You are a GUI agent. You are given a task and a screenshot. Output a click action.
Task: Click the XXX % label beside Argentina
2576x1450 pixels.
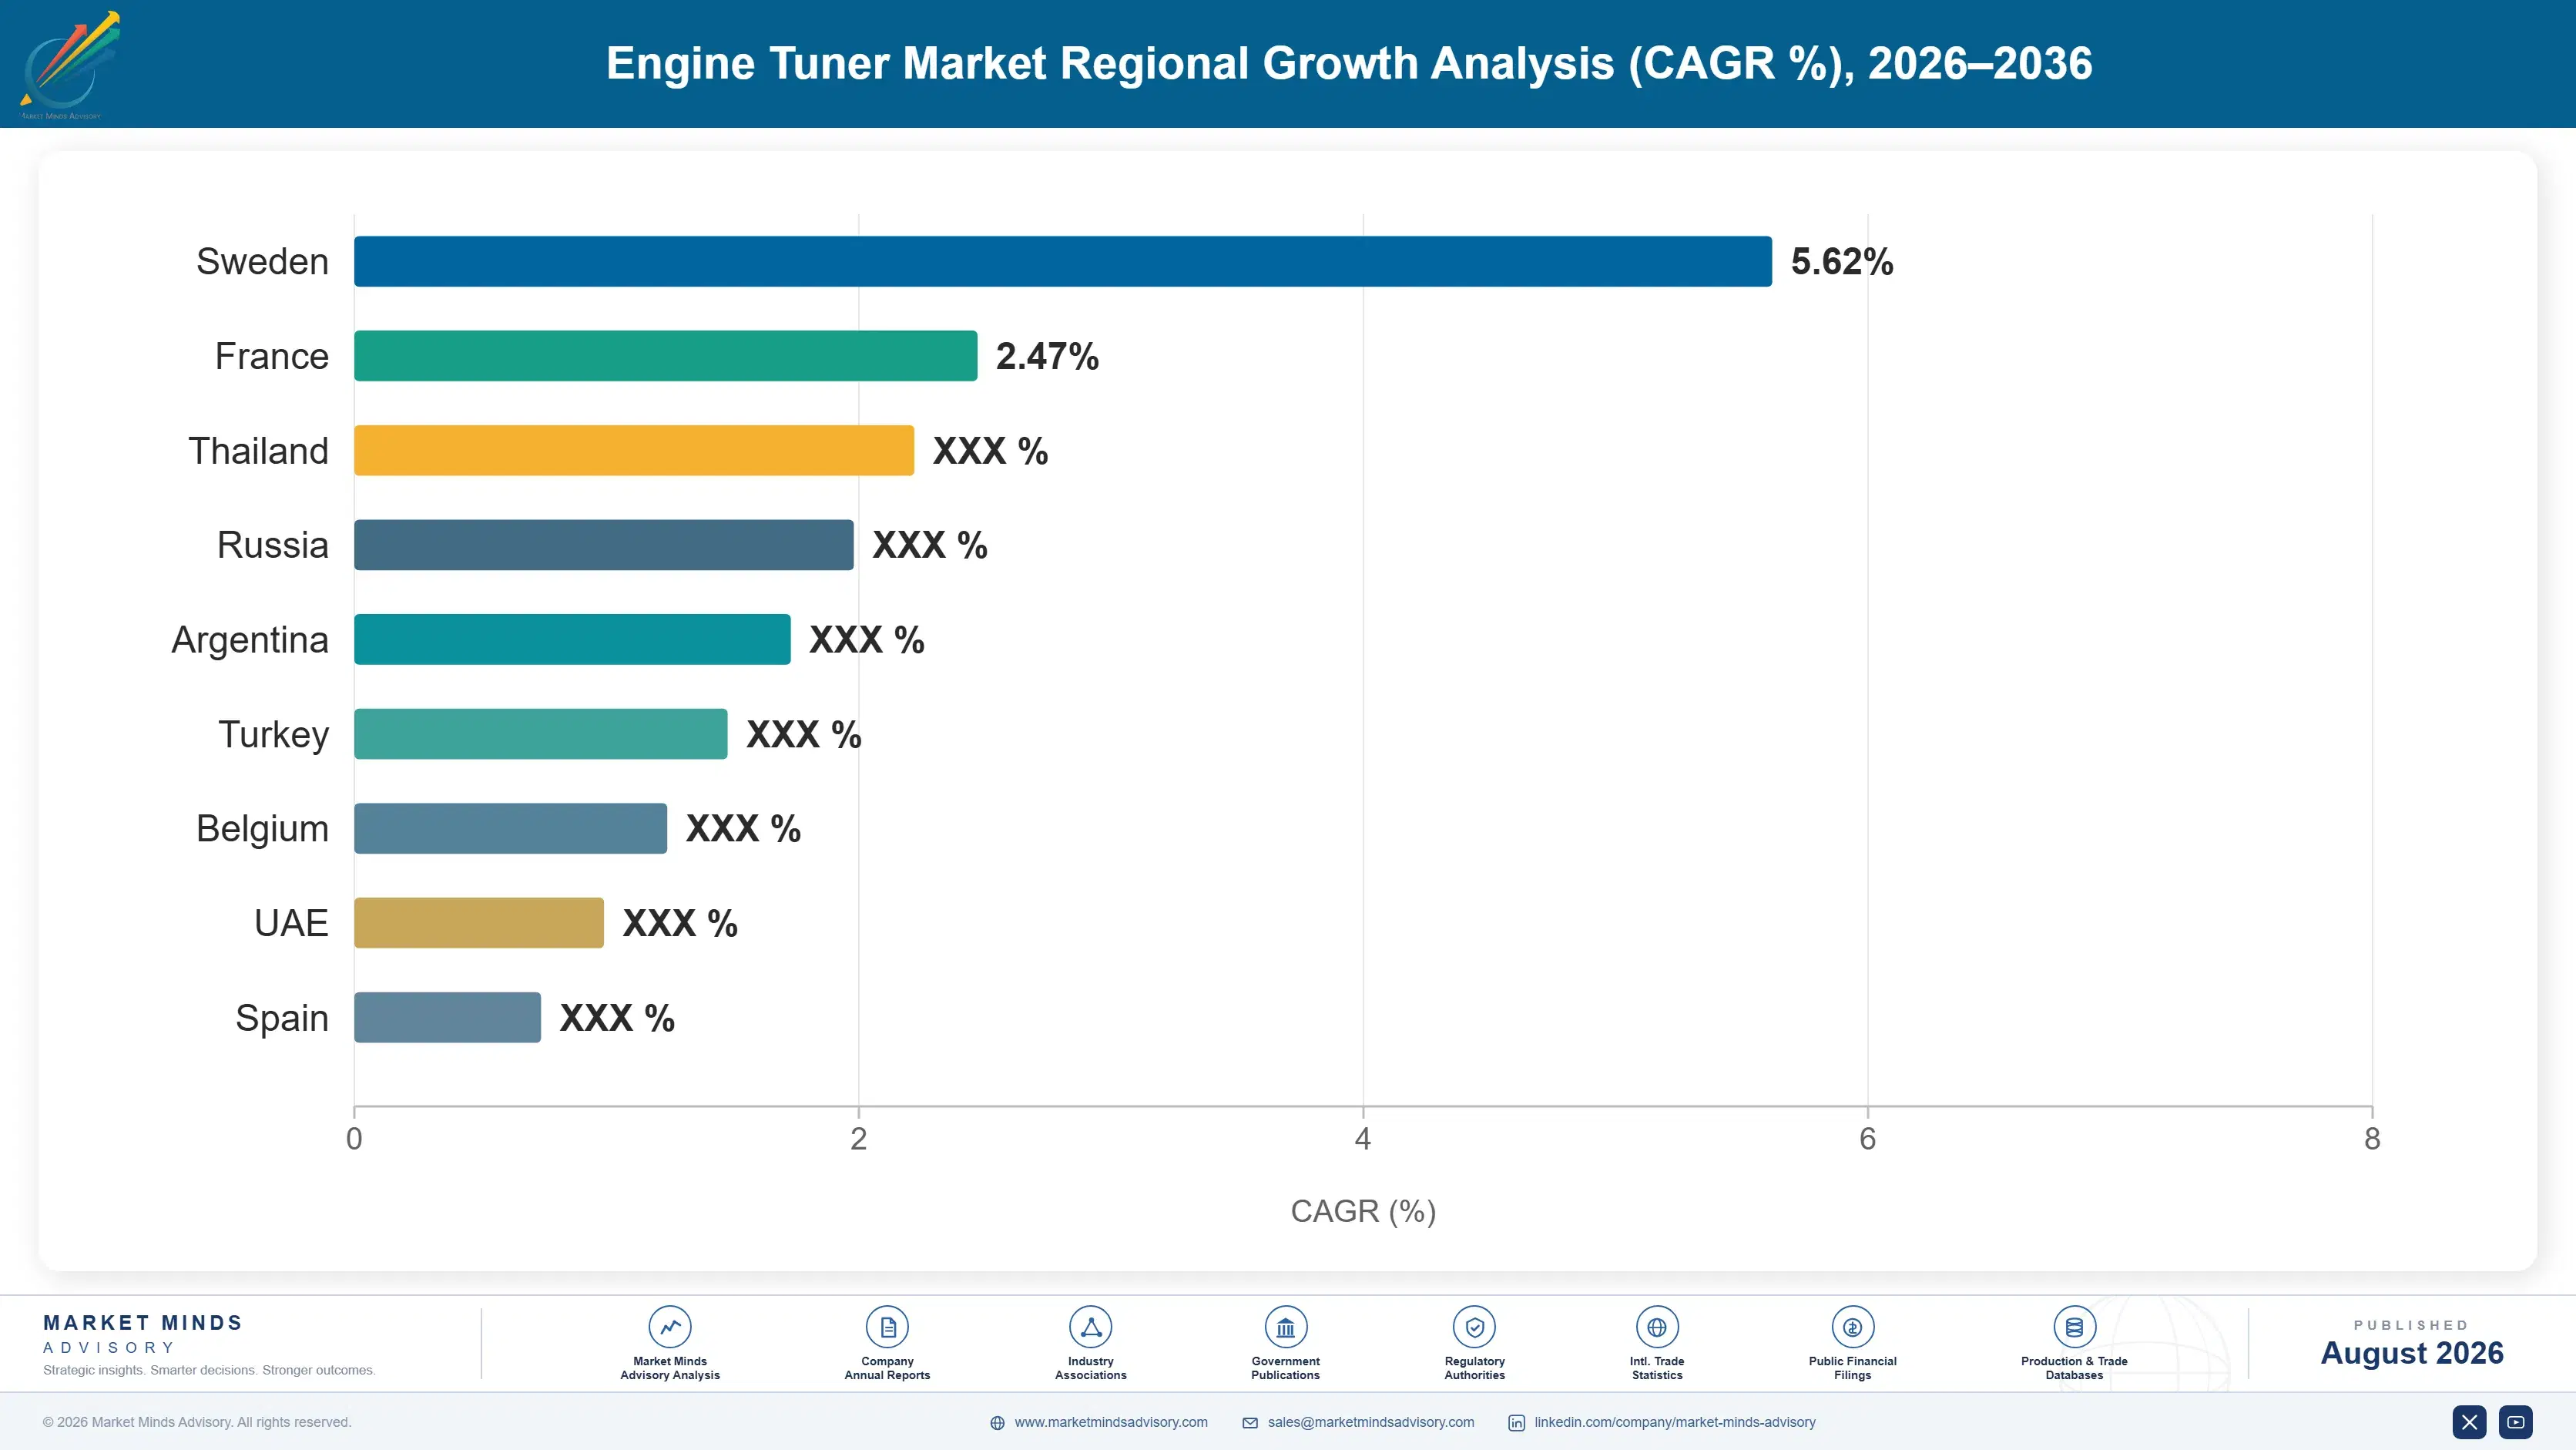point(867,640)
